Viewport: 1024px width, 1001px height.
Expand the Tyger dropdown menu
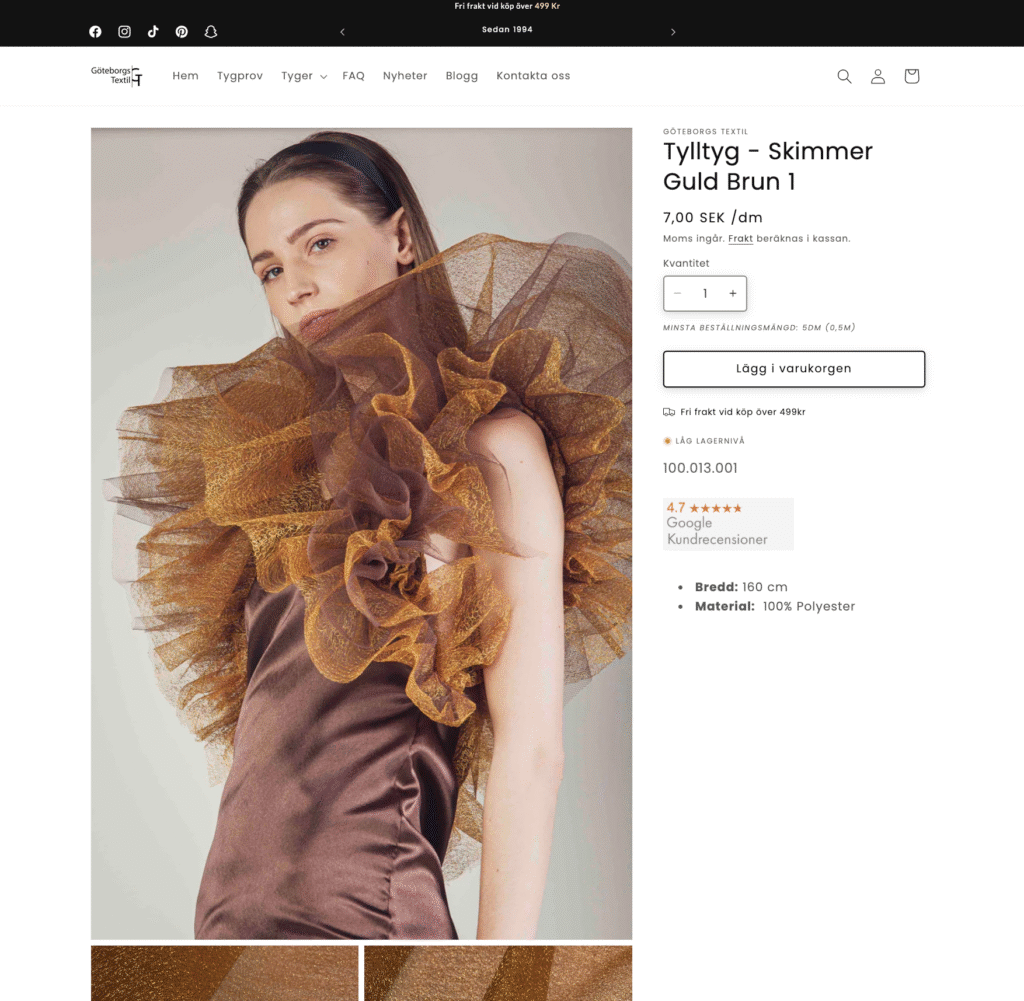click(304, 76)
